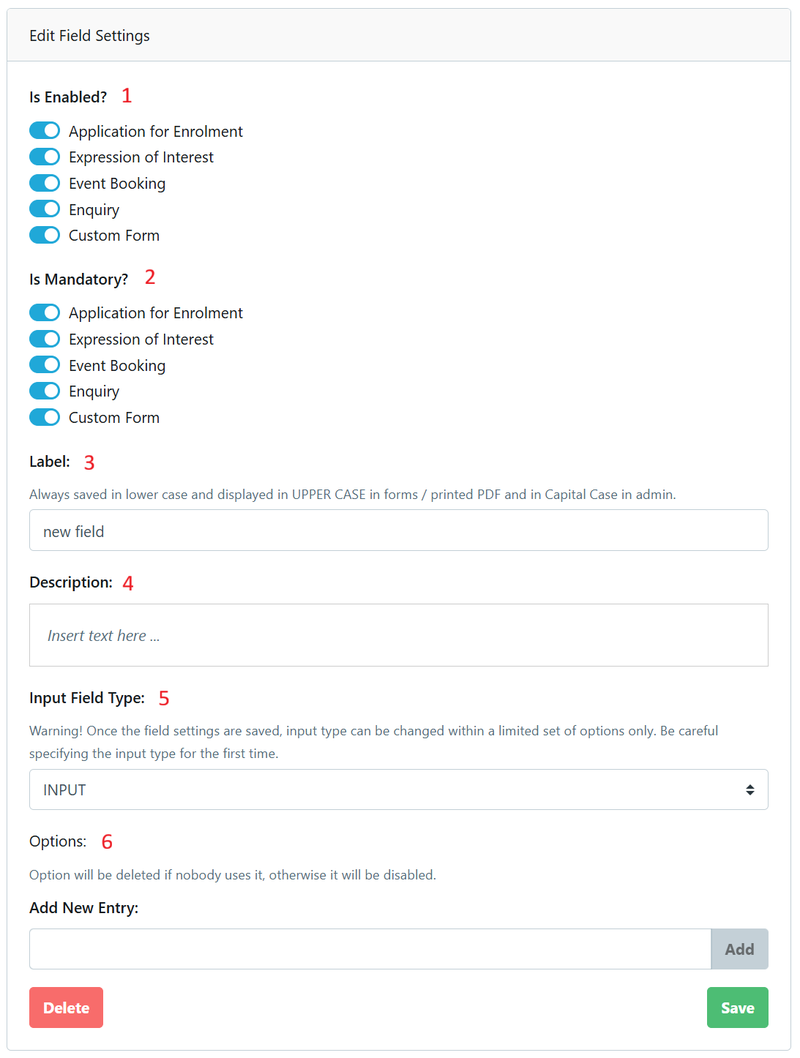Click the Edit Field Settings header
800x1058 pixels.
(89, 34)
